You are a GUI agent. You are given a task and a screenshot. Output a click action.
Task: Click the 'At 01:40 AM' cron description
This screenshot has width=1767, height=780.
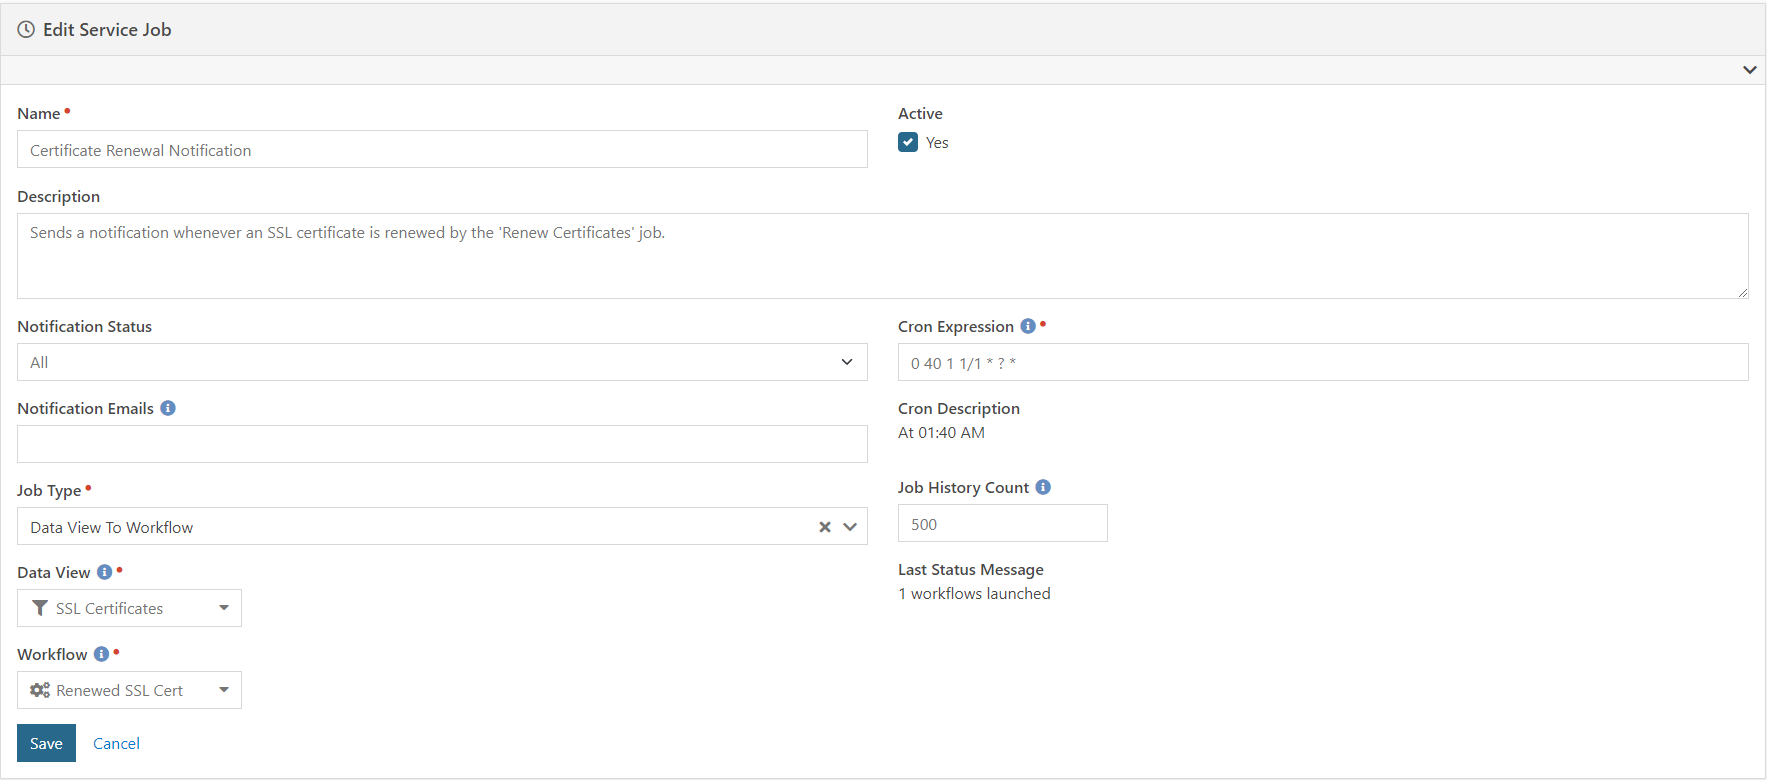[x=941, y=432]
